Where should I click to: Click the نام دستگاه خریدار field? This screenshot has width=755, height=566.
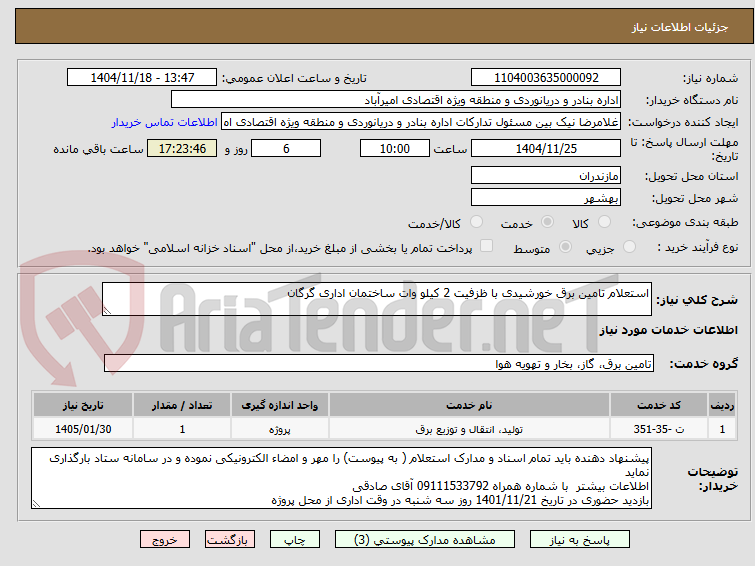pos(396,100)
